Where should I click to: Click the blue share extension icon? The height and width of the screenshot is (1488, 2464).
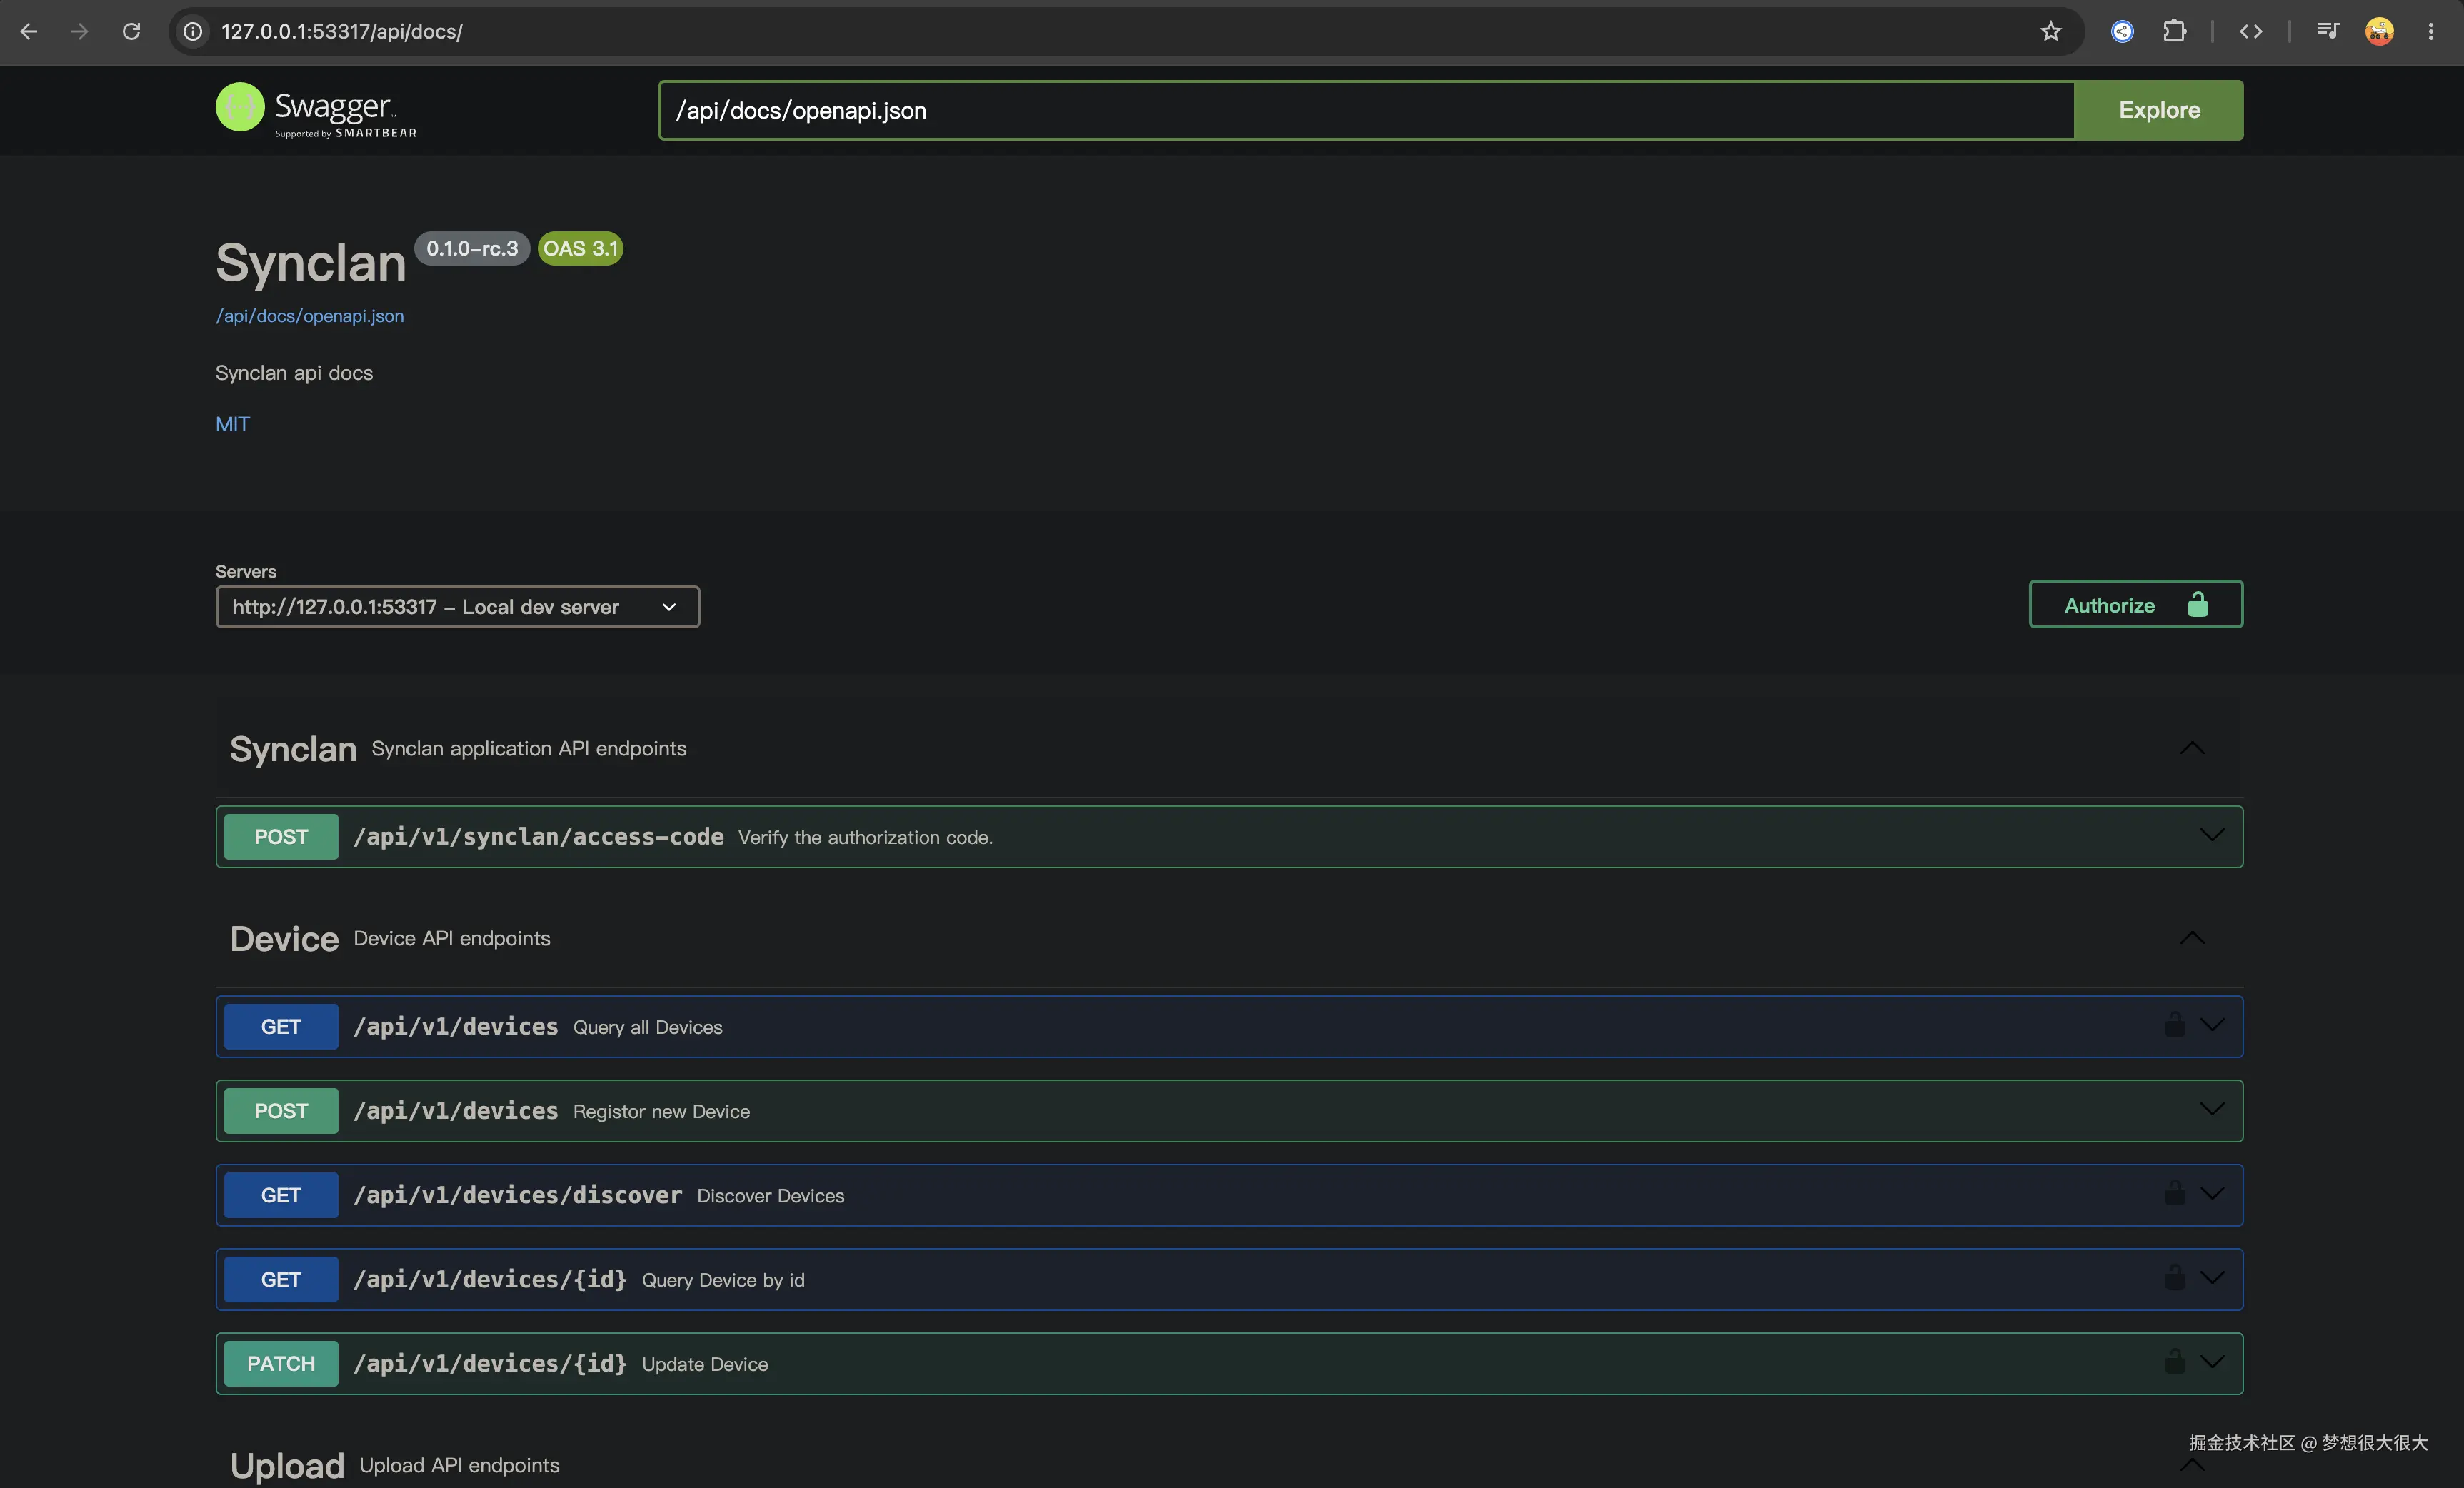(2122, 31)
